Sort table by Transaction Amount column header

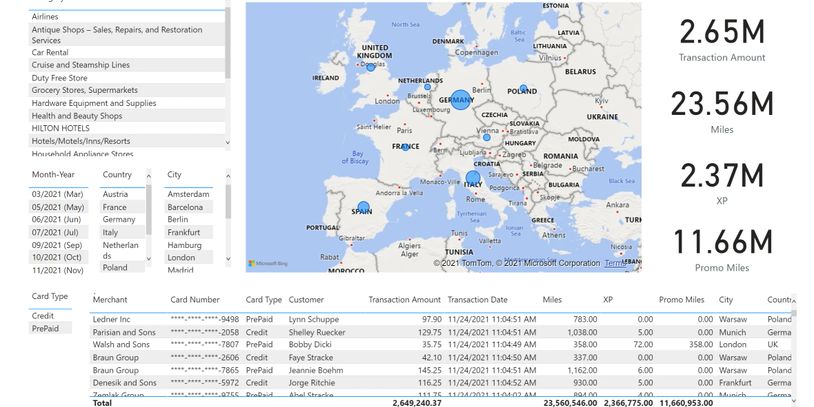tap(404, 300)
